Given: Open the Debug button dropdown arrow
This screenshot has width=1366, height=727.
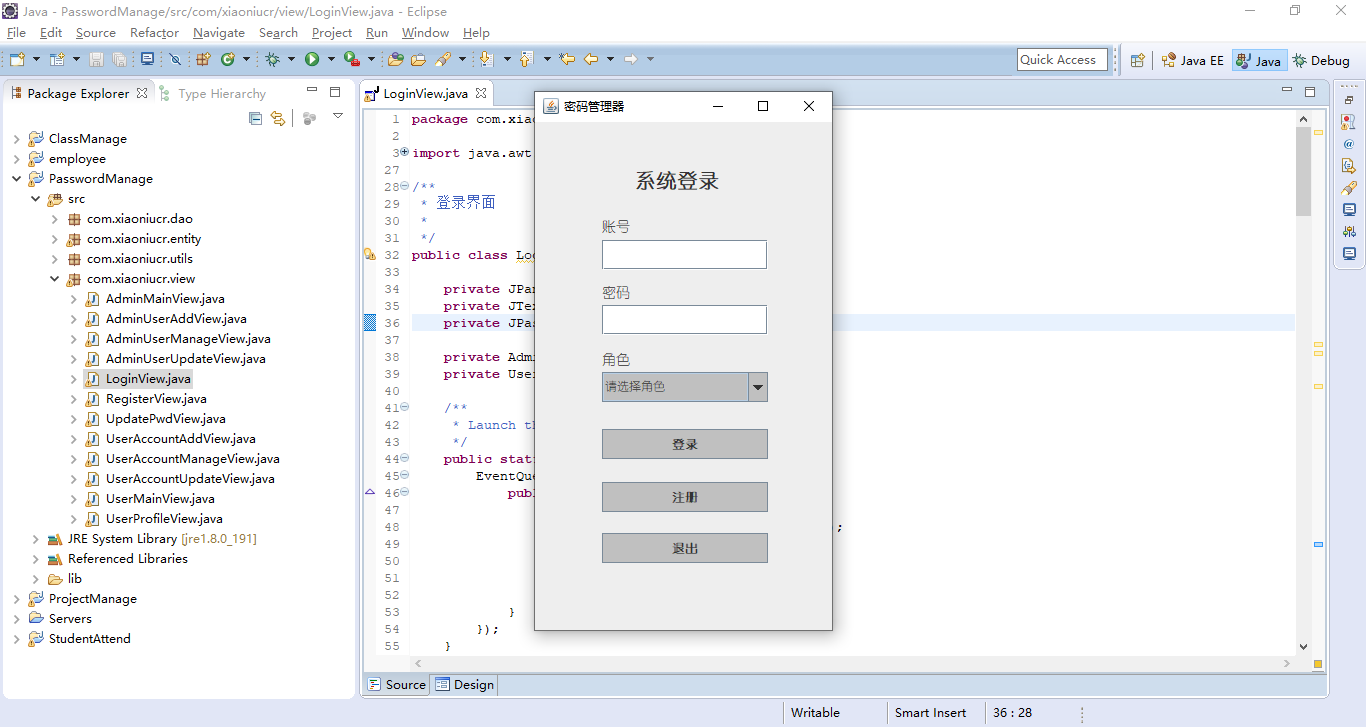Looking at the screenshot, I should 291,59.
